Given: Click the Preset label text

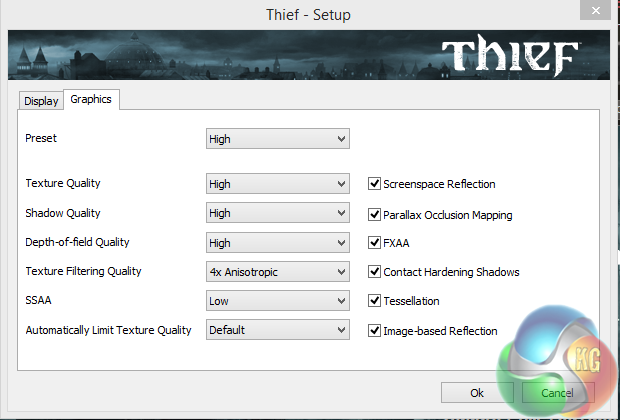Looking at the screenshot, I should pyautogui.click(x=41, y=138).
